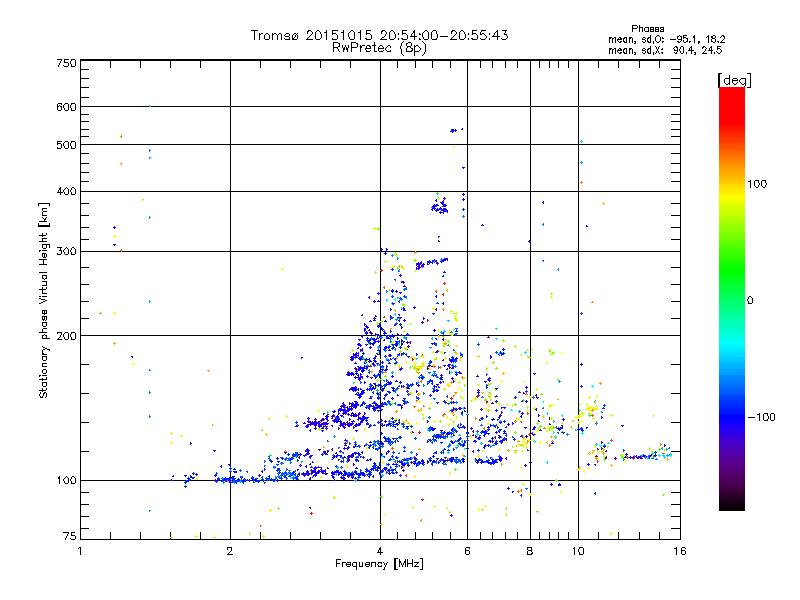Click the colorbar '-100' tick label
The image size is (800, 600).
click(x=761, y=417)
